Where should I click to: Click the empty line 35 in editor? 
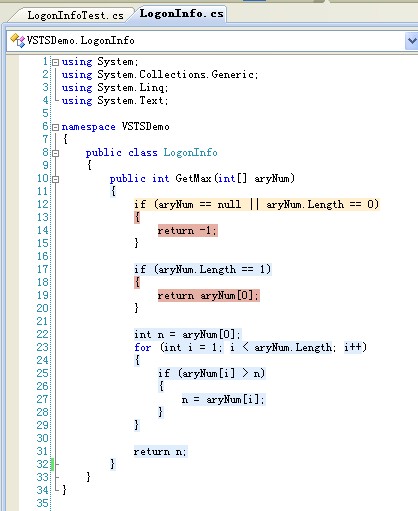[x=233, y=503]
